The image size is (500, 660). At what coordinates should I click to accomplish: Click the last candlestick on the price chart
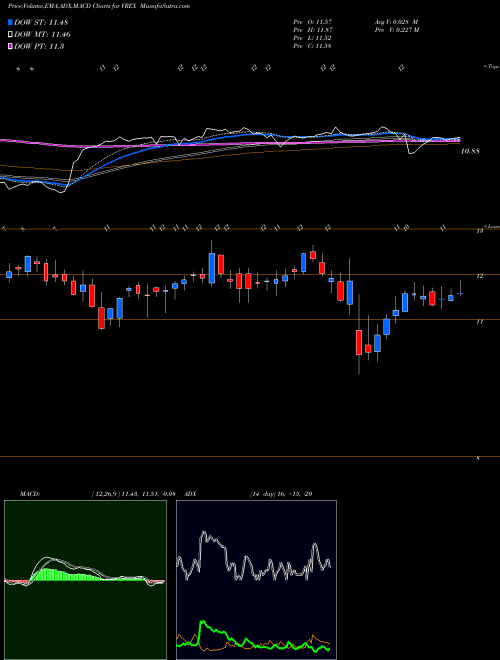(x=460, y=293)
